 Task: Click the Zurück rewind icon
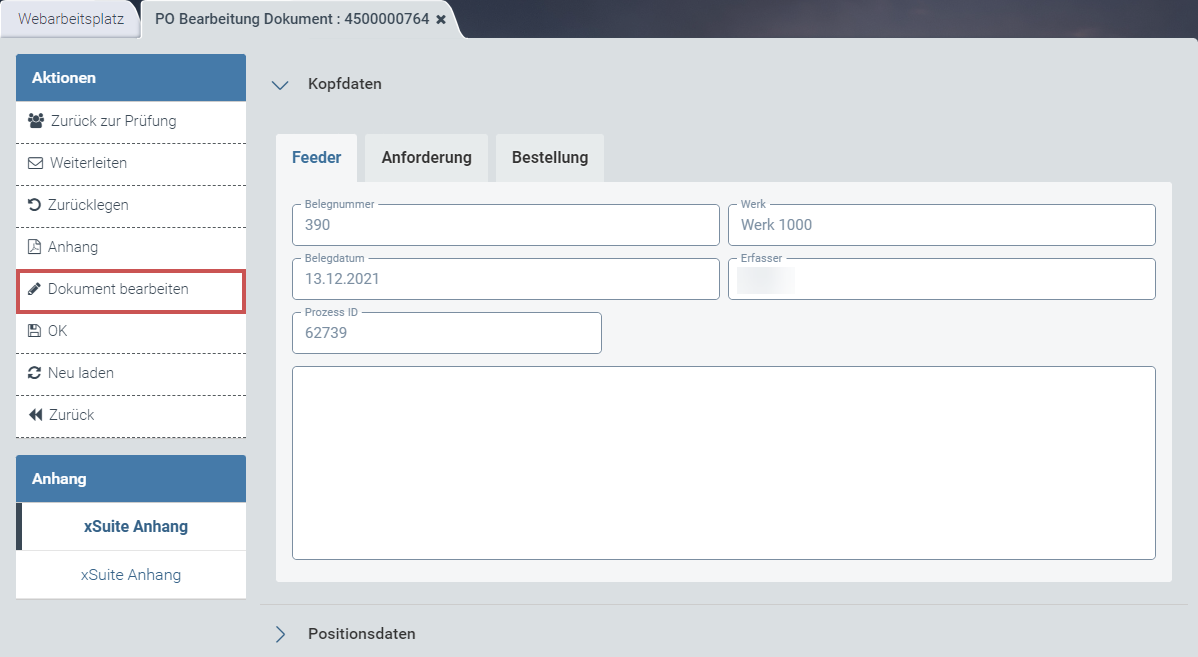point(33,414)
